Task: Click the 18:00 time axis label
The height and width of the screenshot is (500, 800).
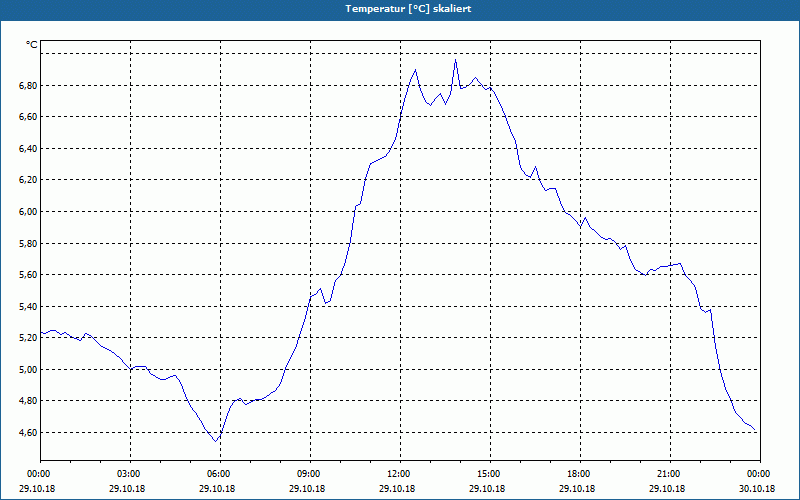Action: [580, 474]
